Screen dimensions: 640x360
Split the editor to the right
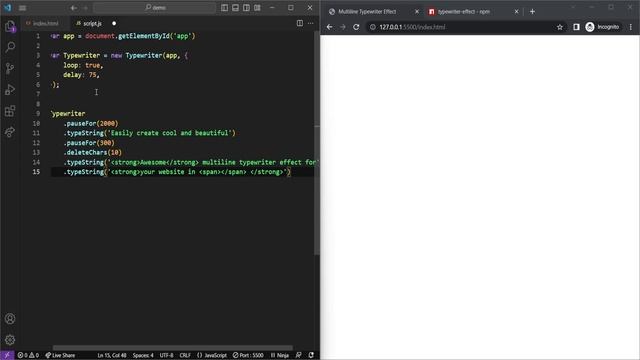(300, 23)
